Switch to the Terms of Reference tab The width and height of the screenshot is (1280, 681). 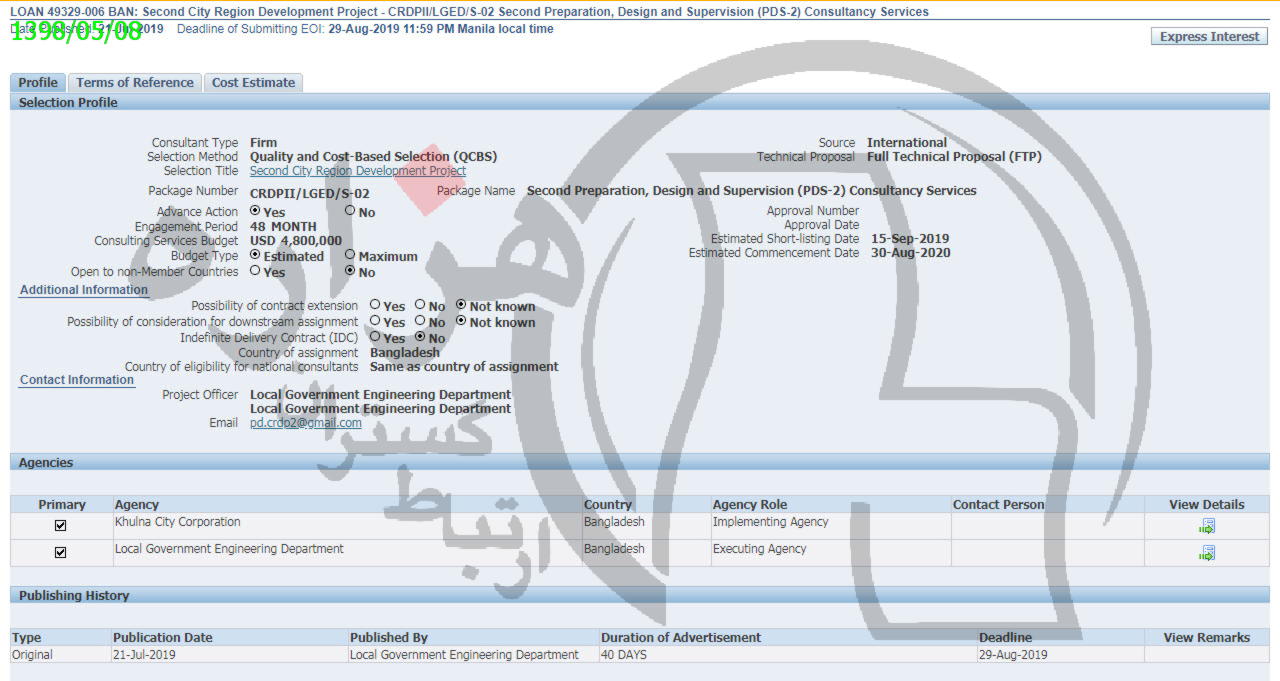[135, 83]
